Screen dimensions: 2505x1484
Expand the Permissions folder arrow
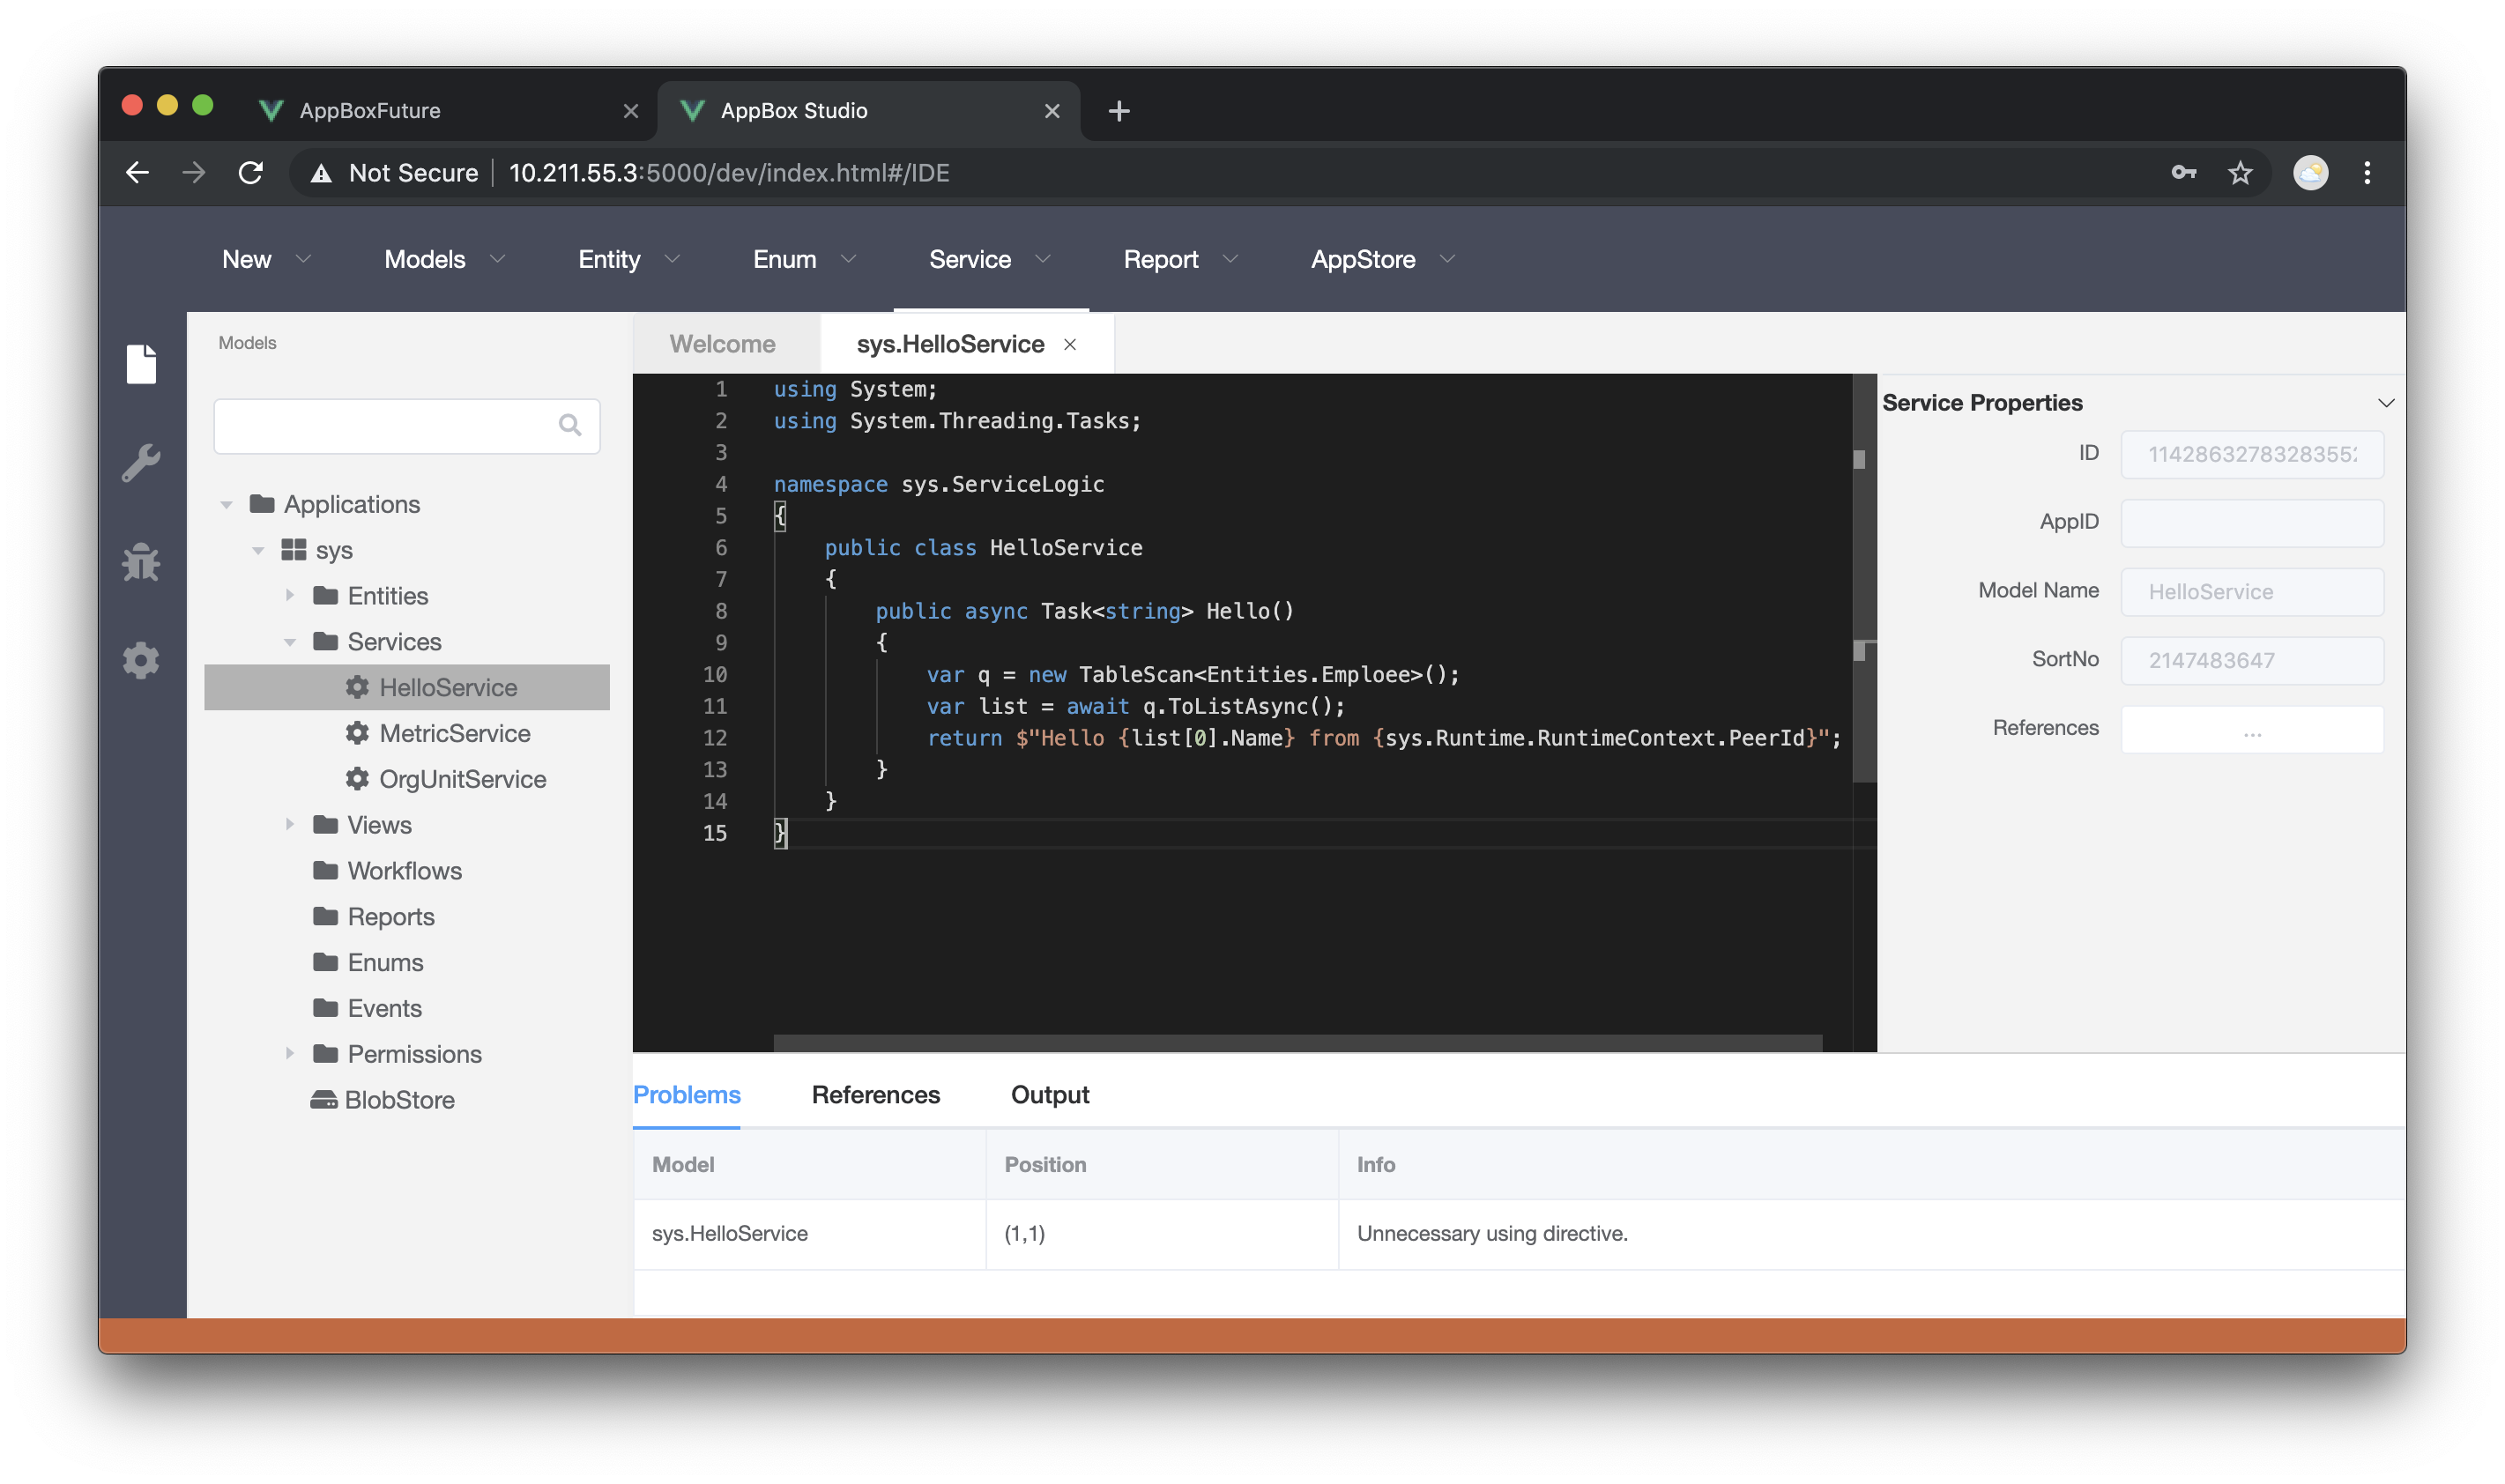tap(290, 1053)
